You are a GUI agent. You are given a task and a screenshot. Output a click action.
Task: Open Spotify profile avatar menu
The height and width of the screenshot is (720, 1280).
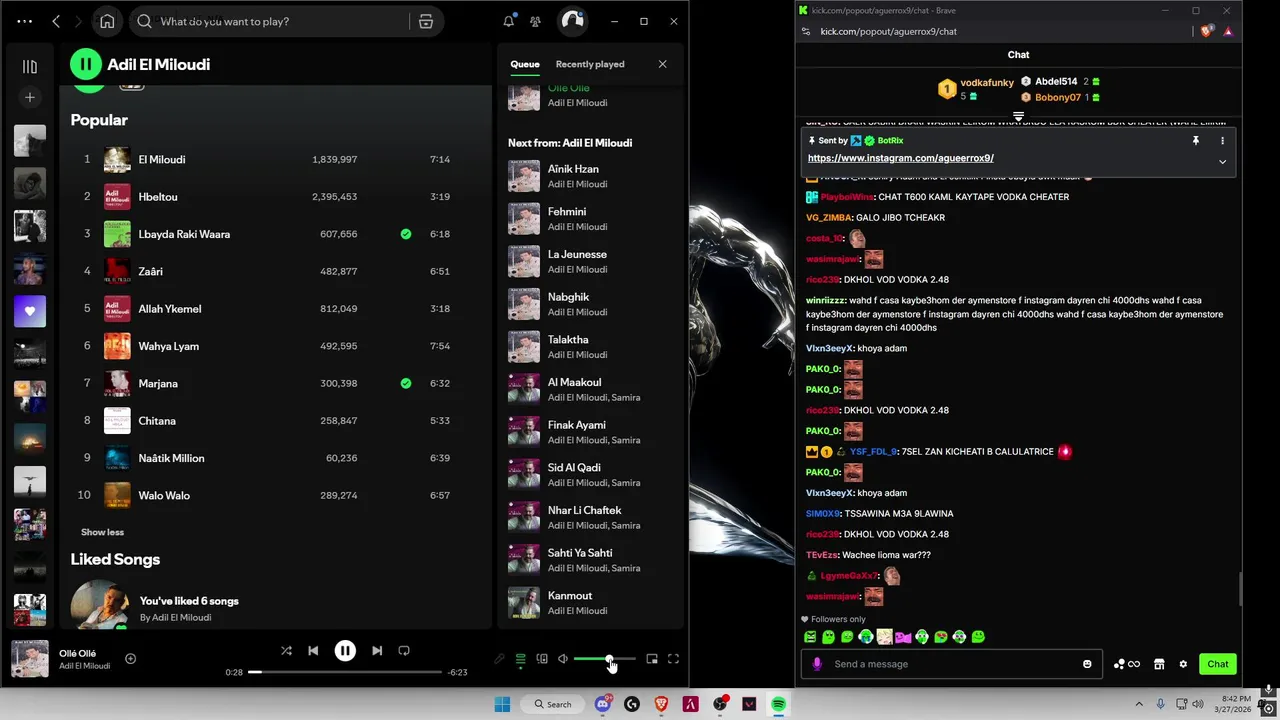click(x=572, y=21)
